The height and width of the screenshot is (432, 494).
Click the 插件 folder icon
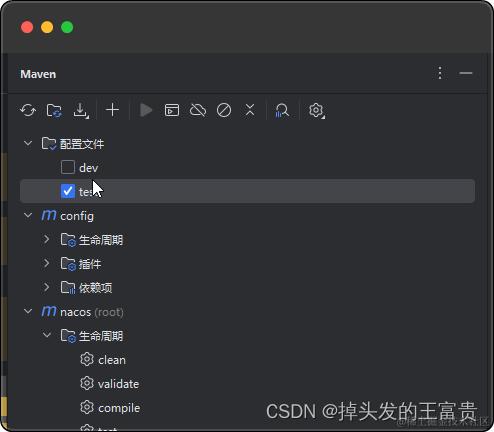pyautogui.click(x=68, y=264)
